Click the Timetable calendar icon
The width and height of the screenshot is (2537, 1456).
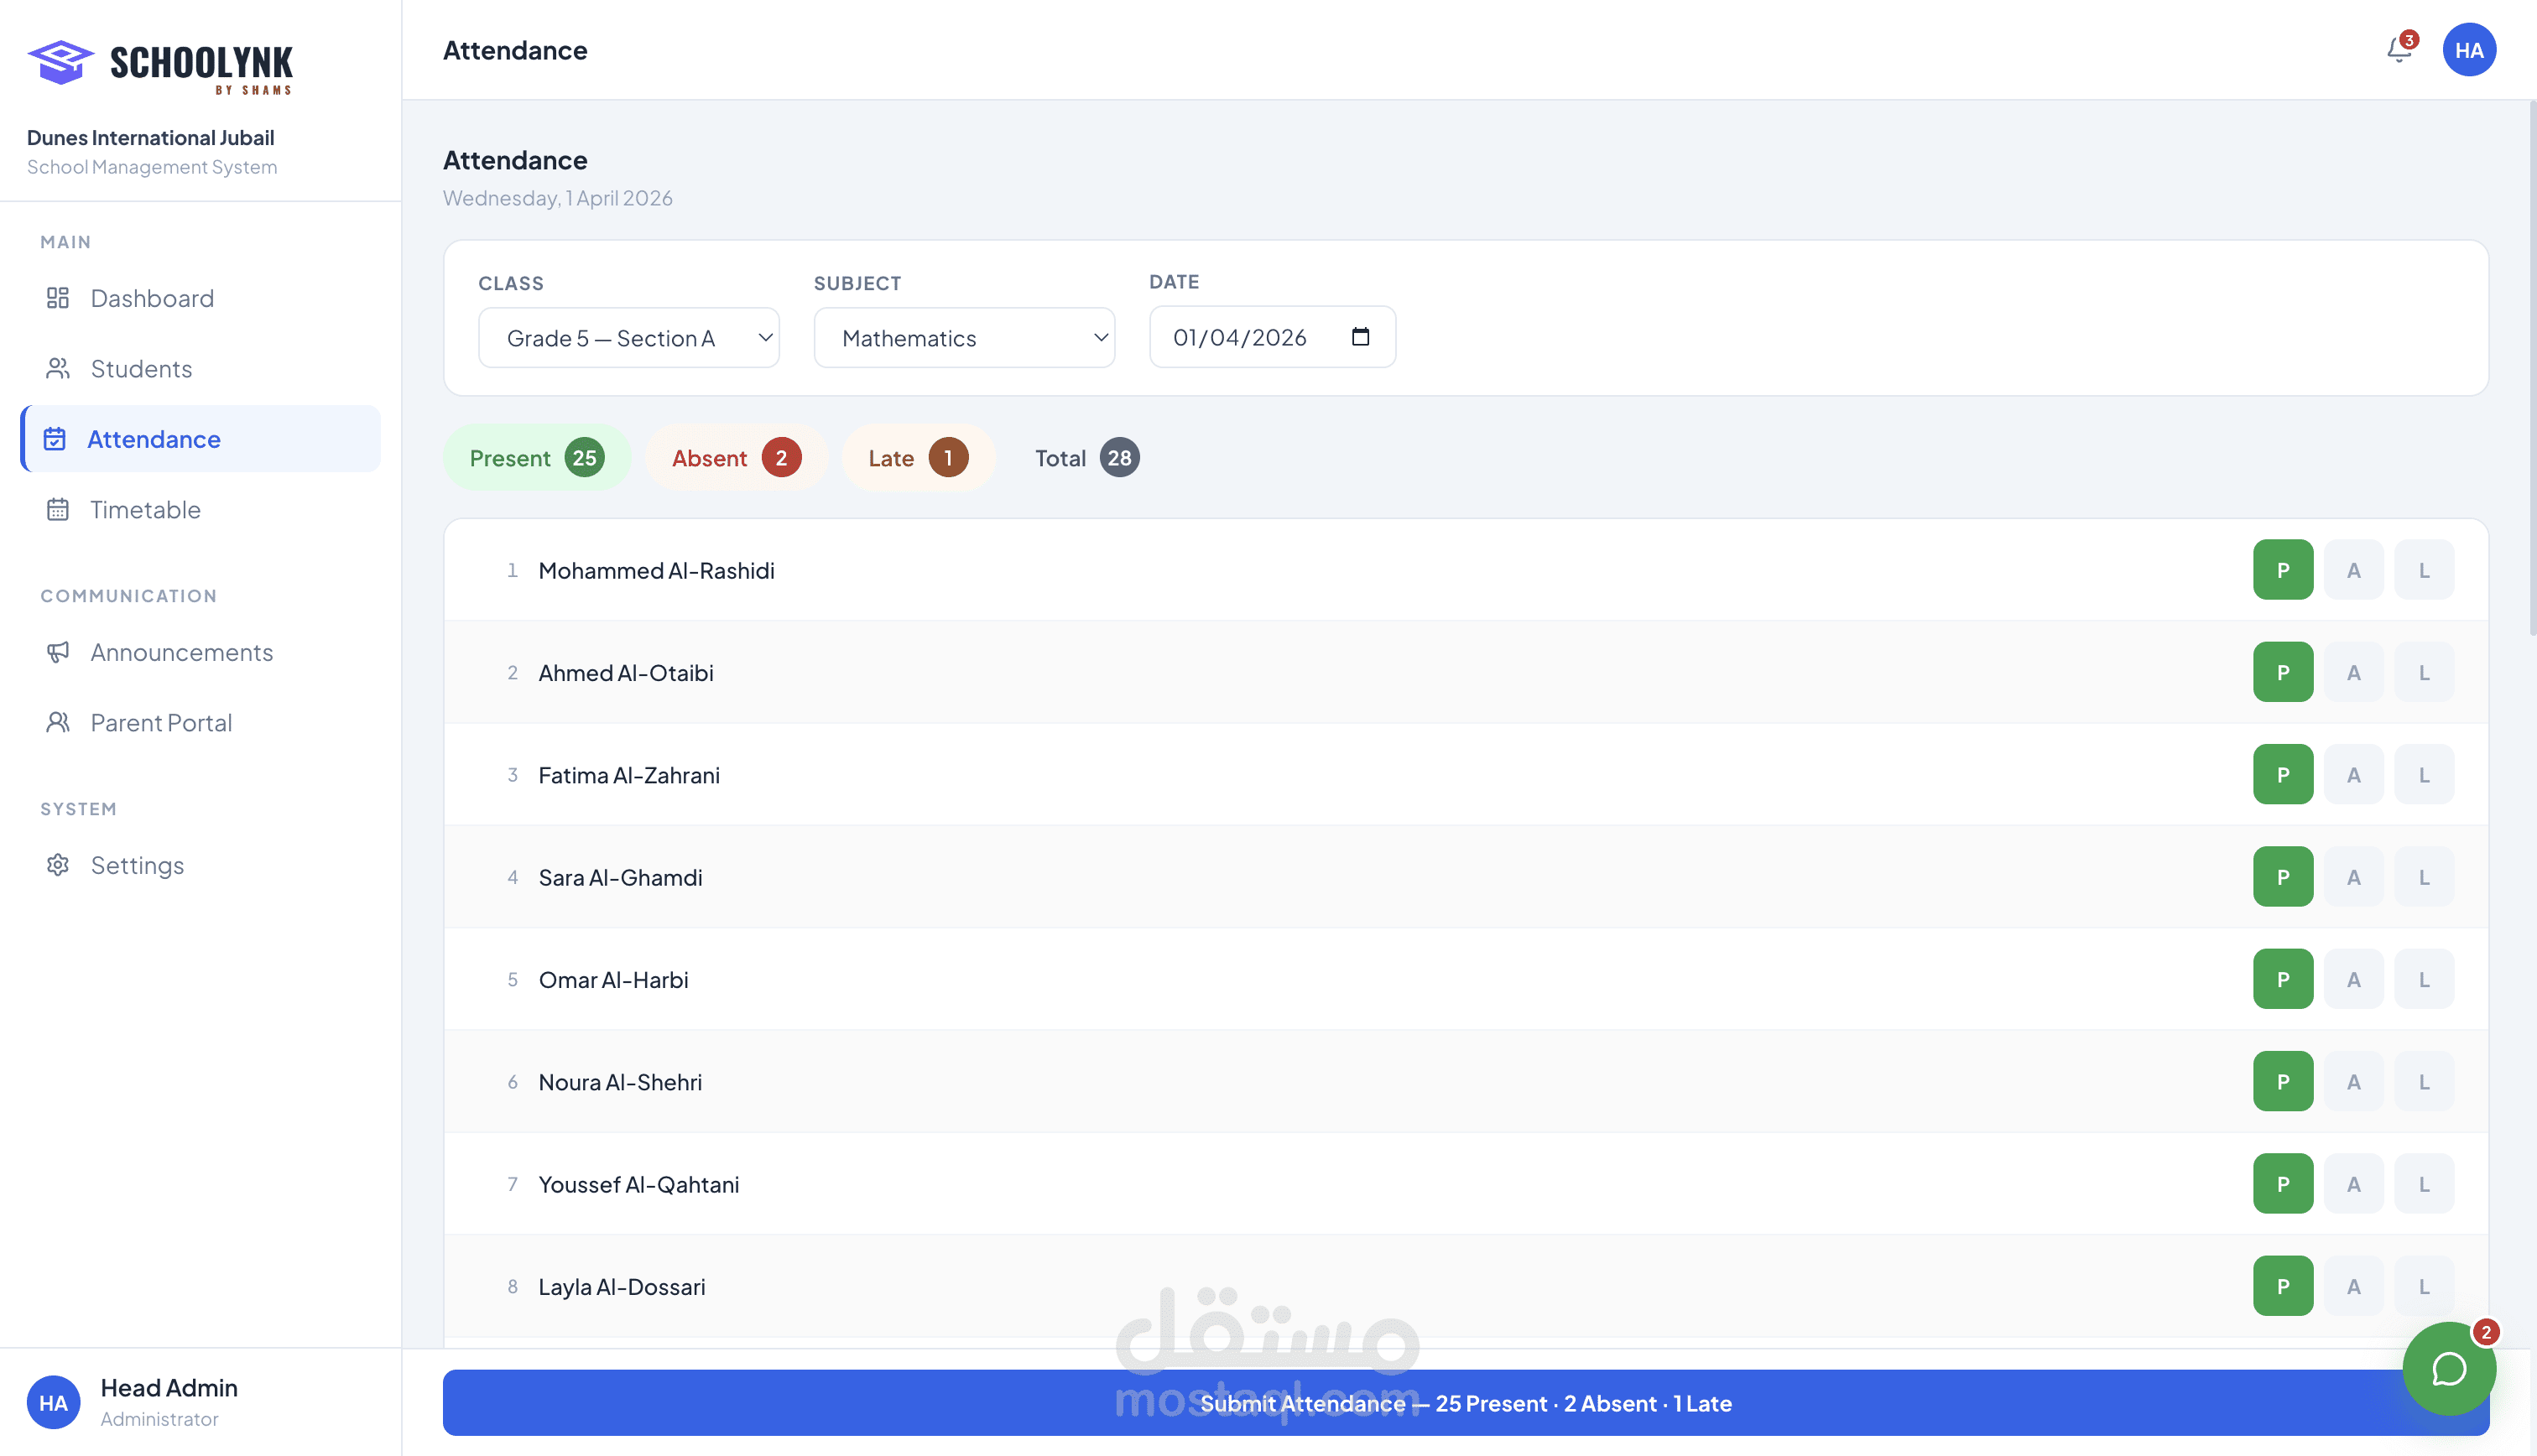pyautogui.click(x=58, y=510)
